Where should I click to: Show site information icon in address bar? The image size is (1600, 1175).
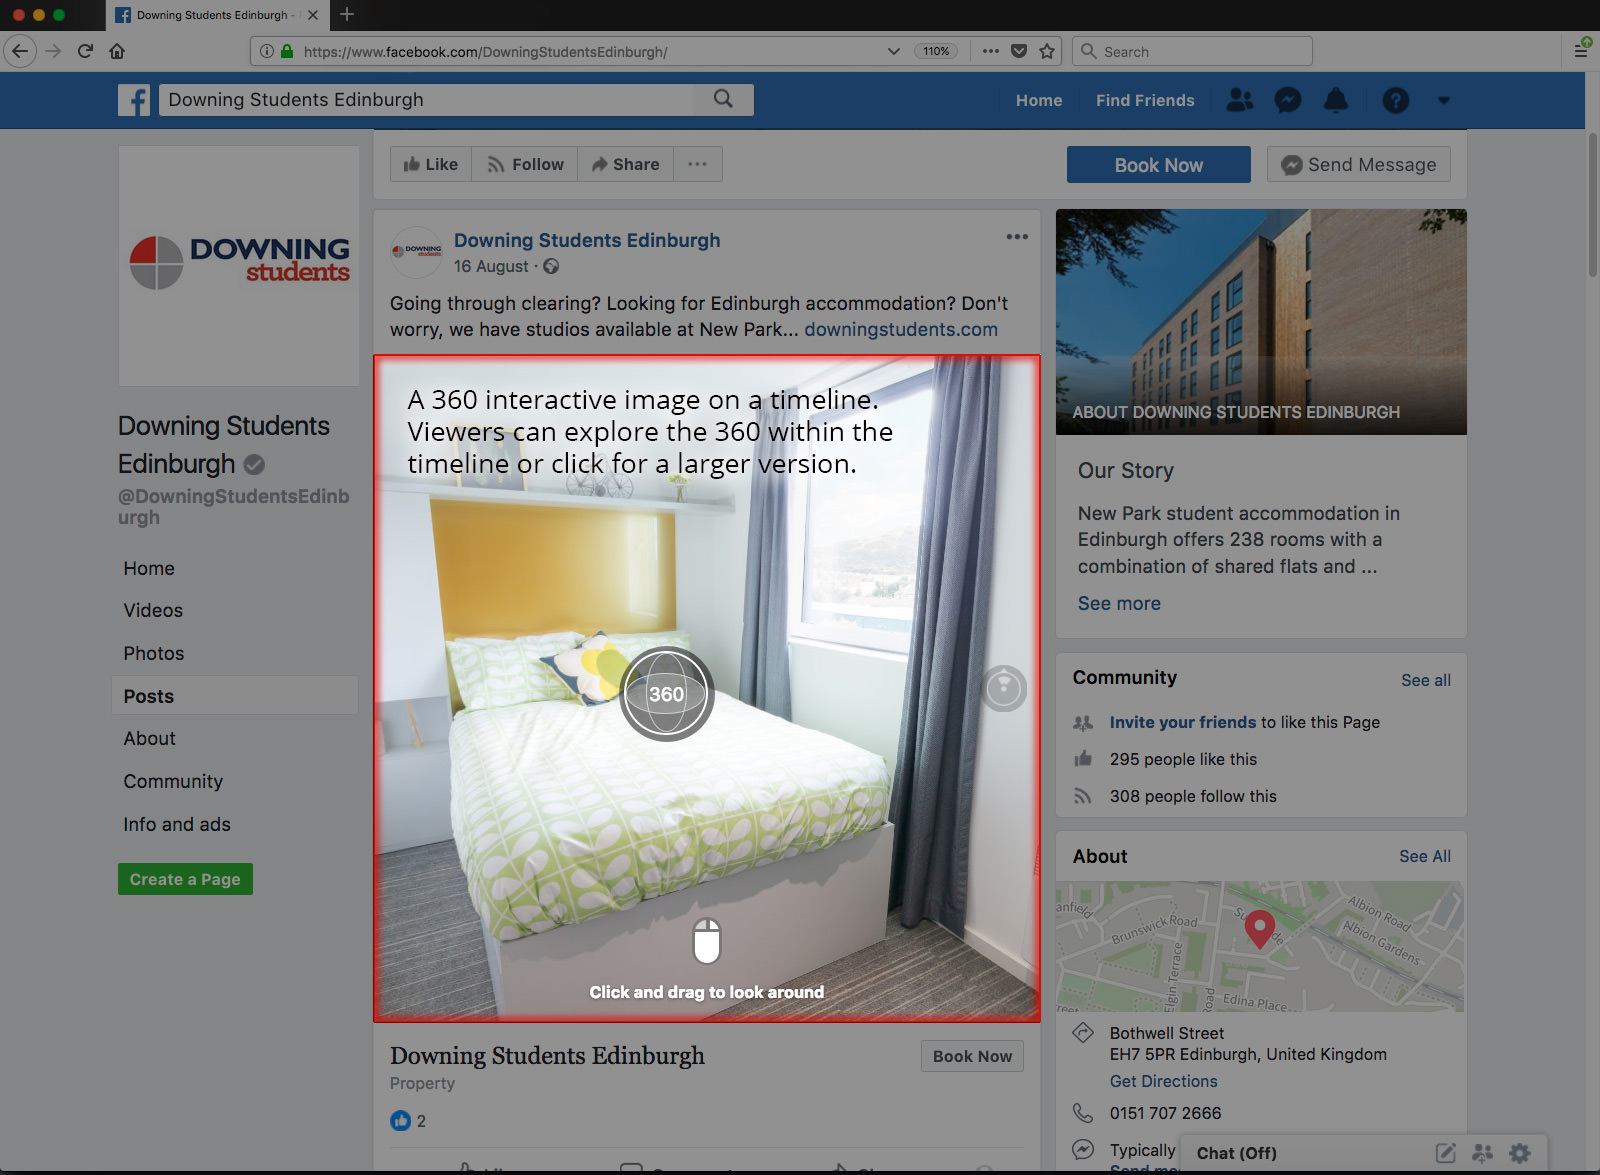266,51
